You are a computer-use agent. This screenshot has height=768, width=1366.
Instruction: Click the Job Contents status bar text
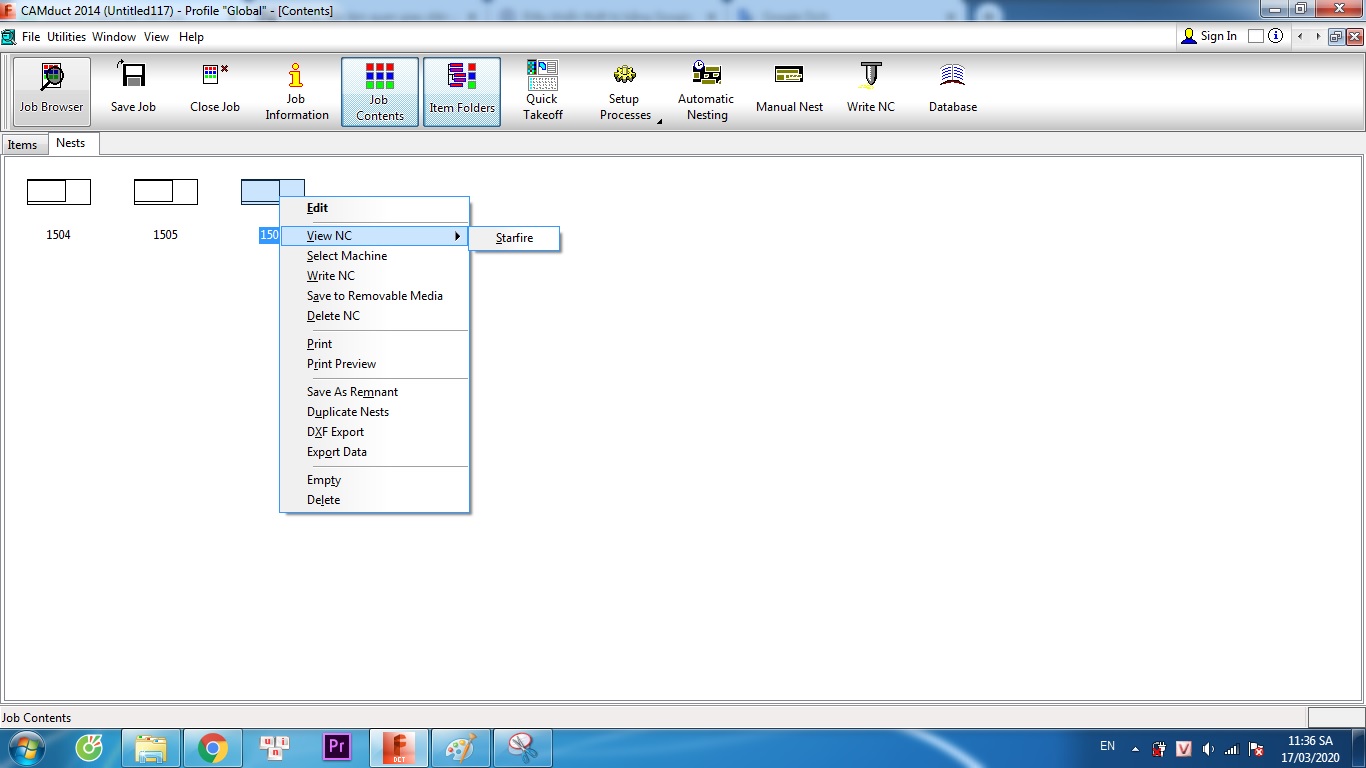point(37,718)
